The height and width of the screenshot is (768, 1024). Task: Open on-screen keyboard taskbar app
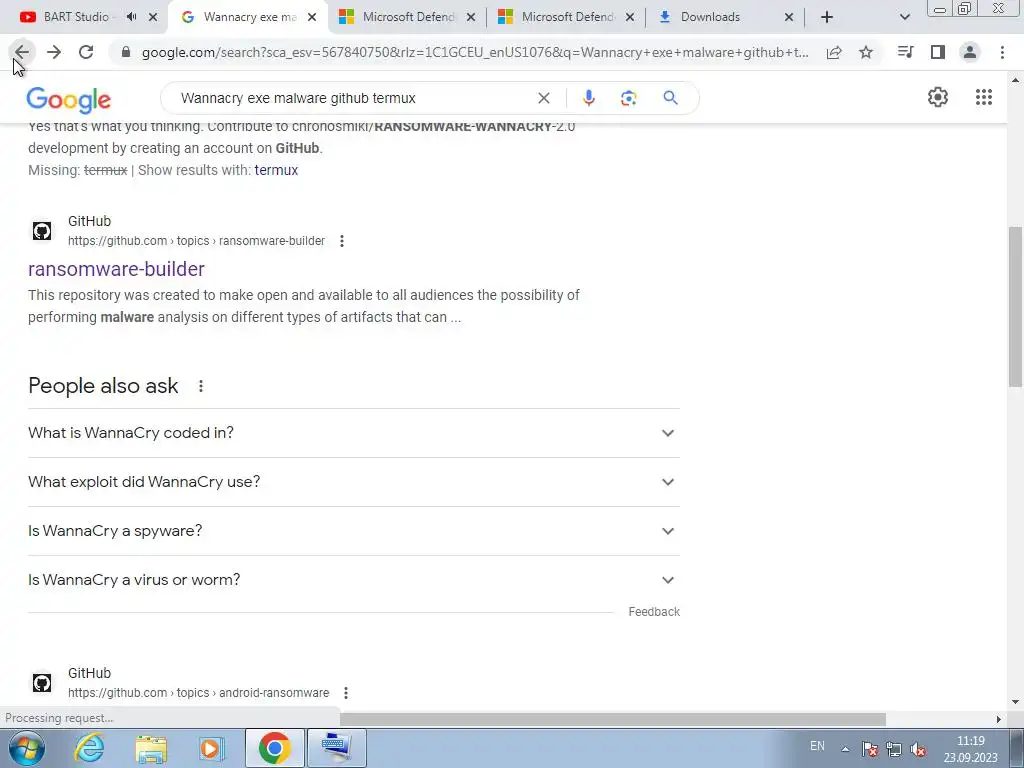coord(337,748)
